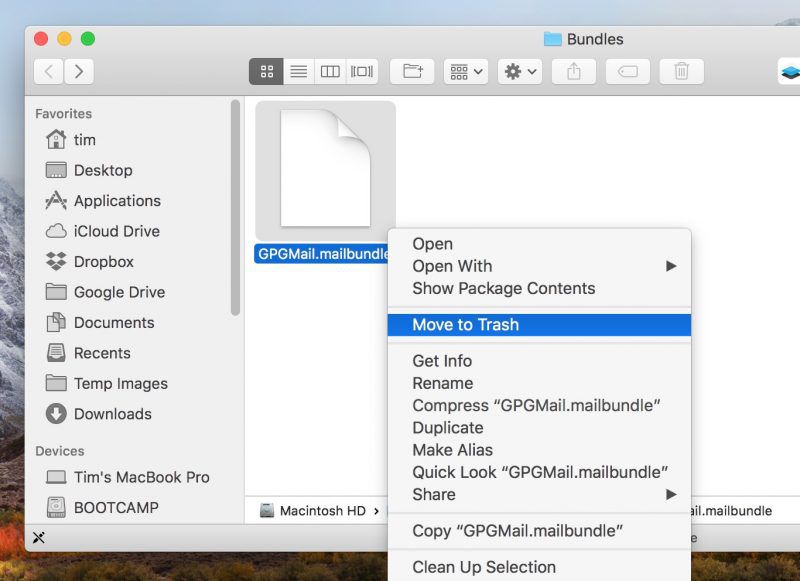The width and height of the screenshot is (800, 581).
Task: Click Get Info in the context menu
Action: (x=441, y=361)
